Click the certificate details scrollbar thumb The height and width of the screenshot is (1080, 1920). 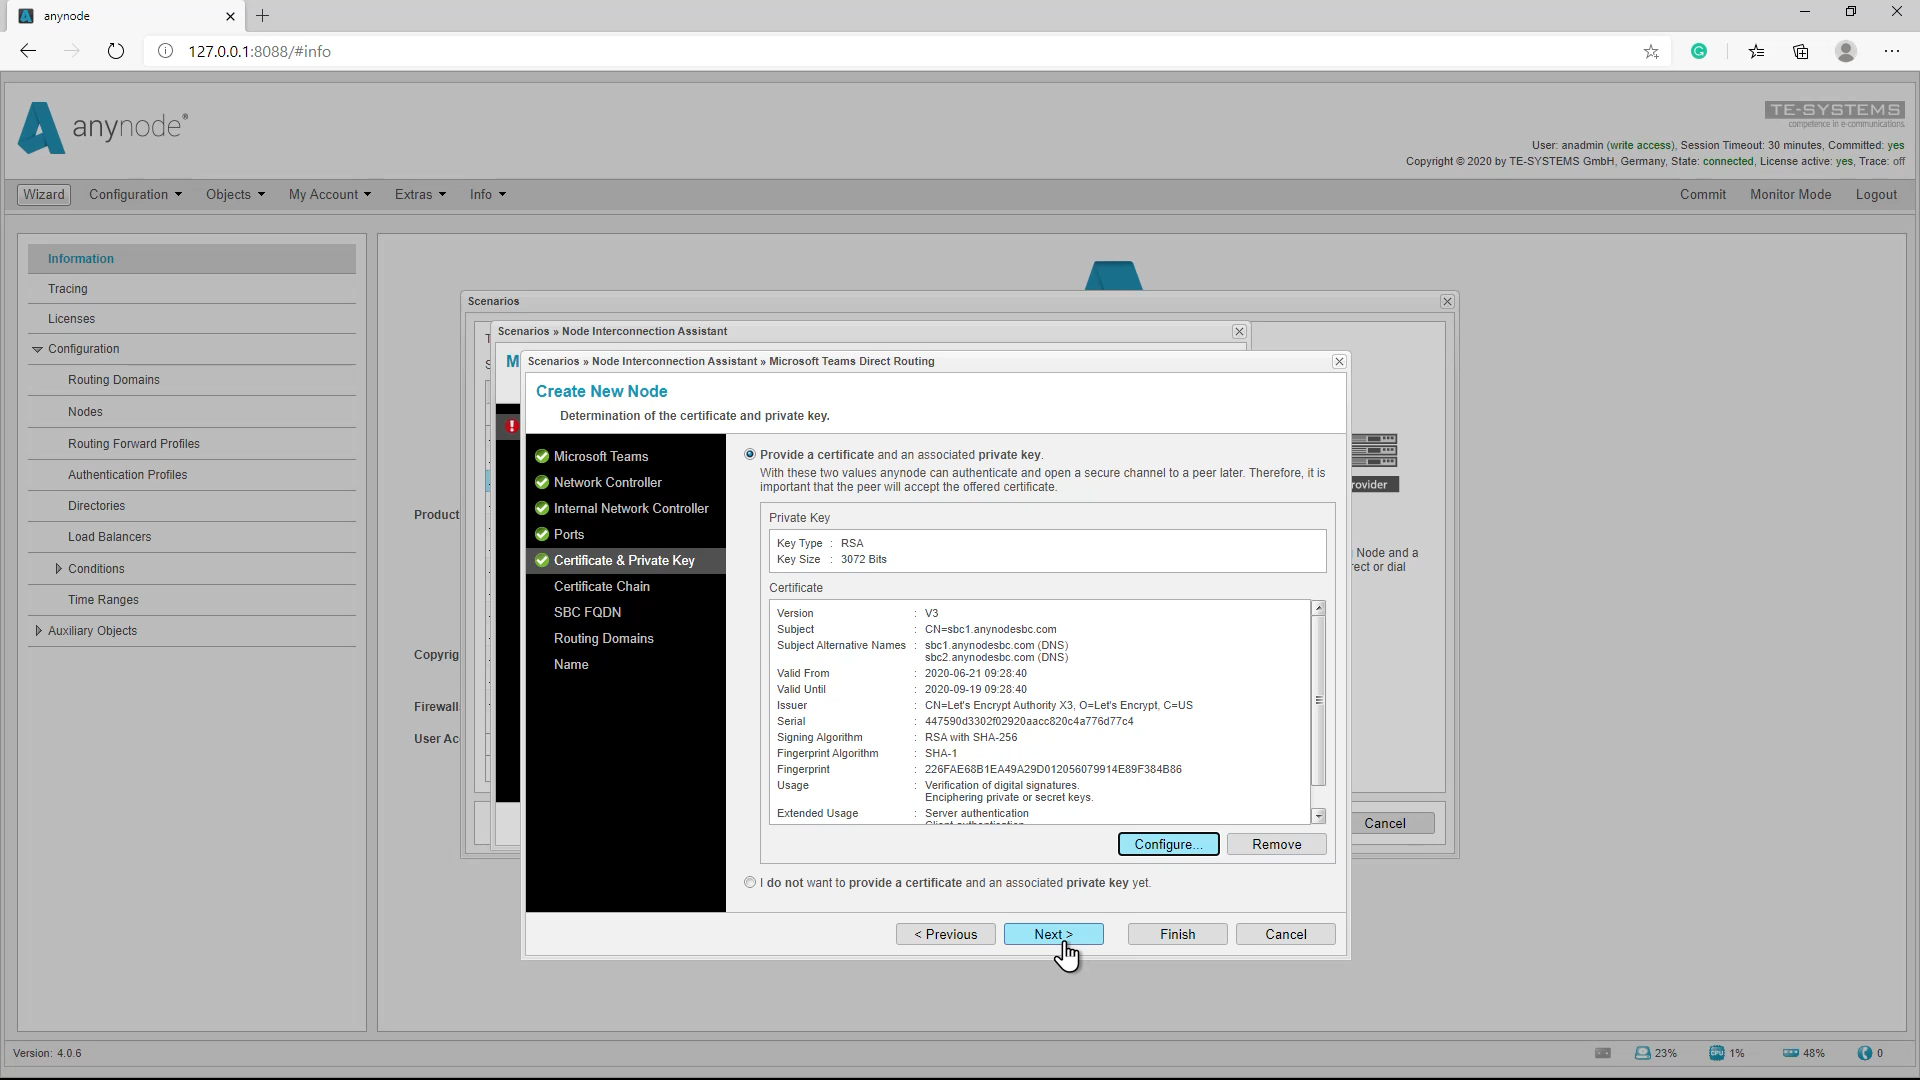[x=1318, y=700]
